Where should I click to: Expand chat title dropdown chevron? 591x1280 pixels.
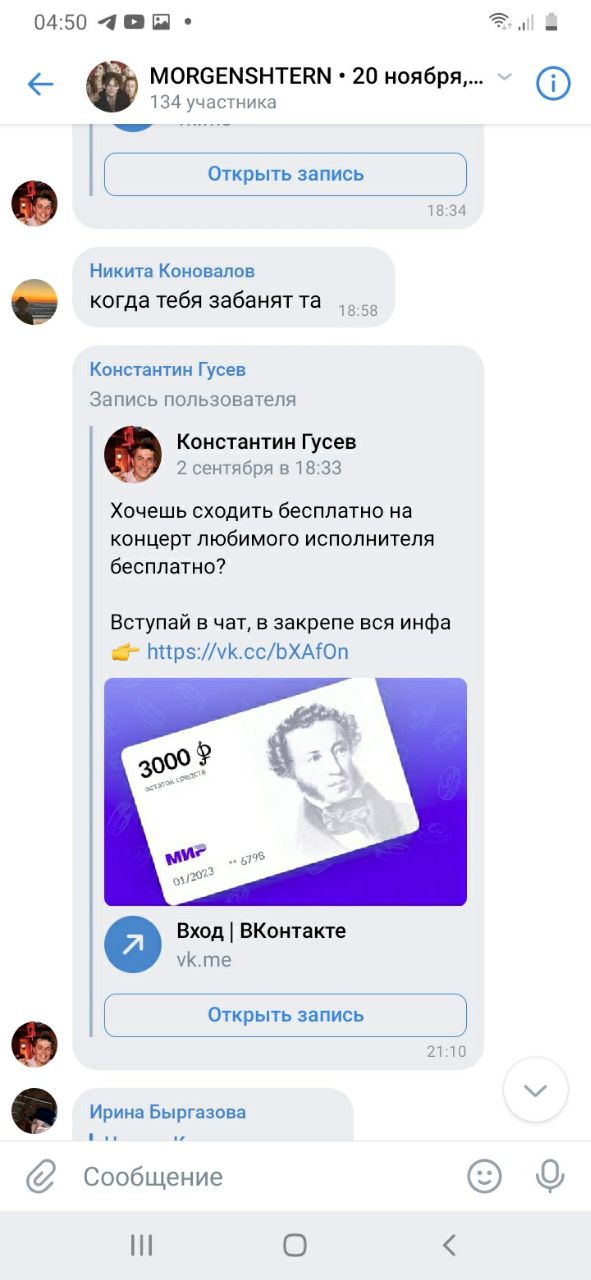coord(505,77)
